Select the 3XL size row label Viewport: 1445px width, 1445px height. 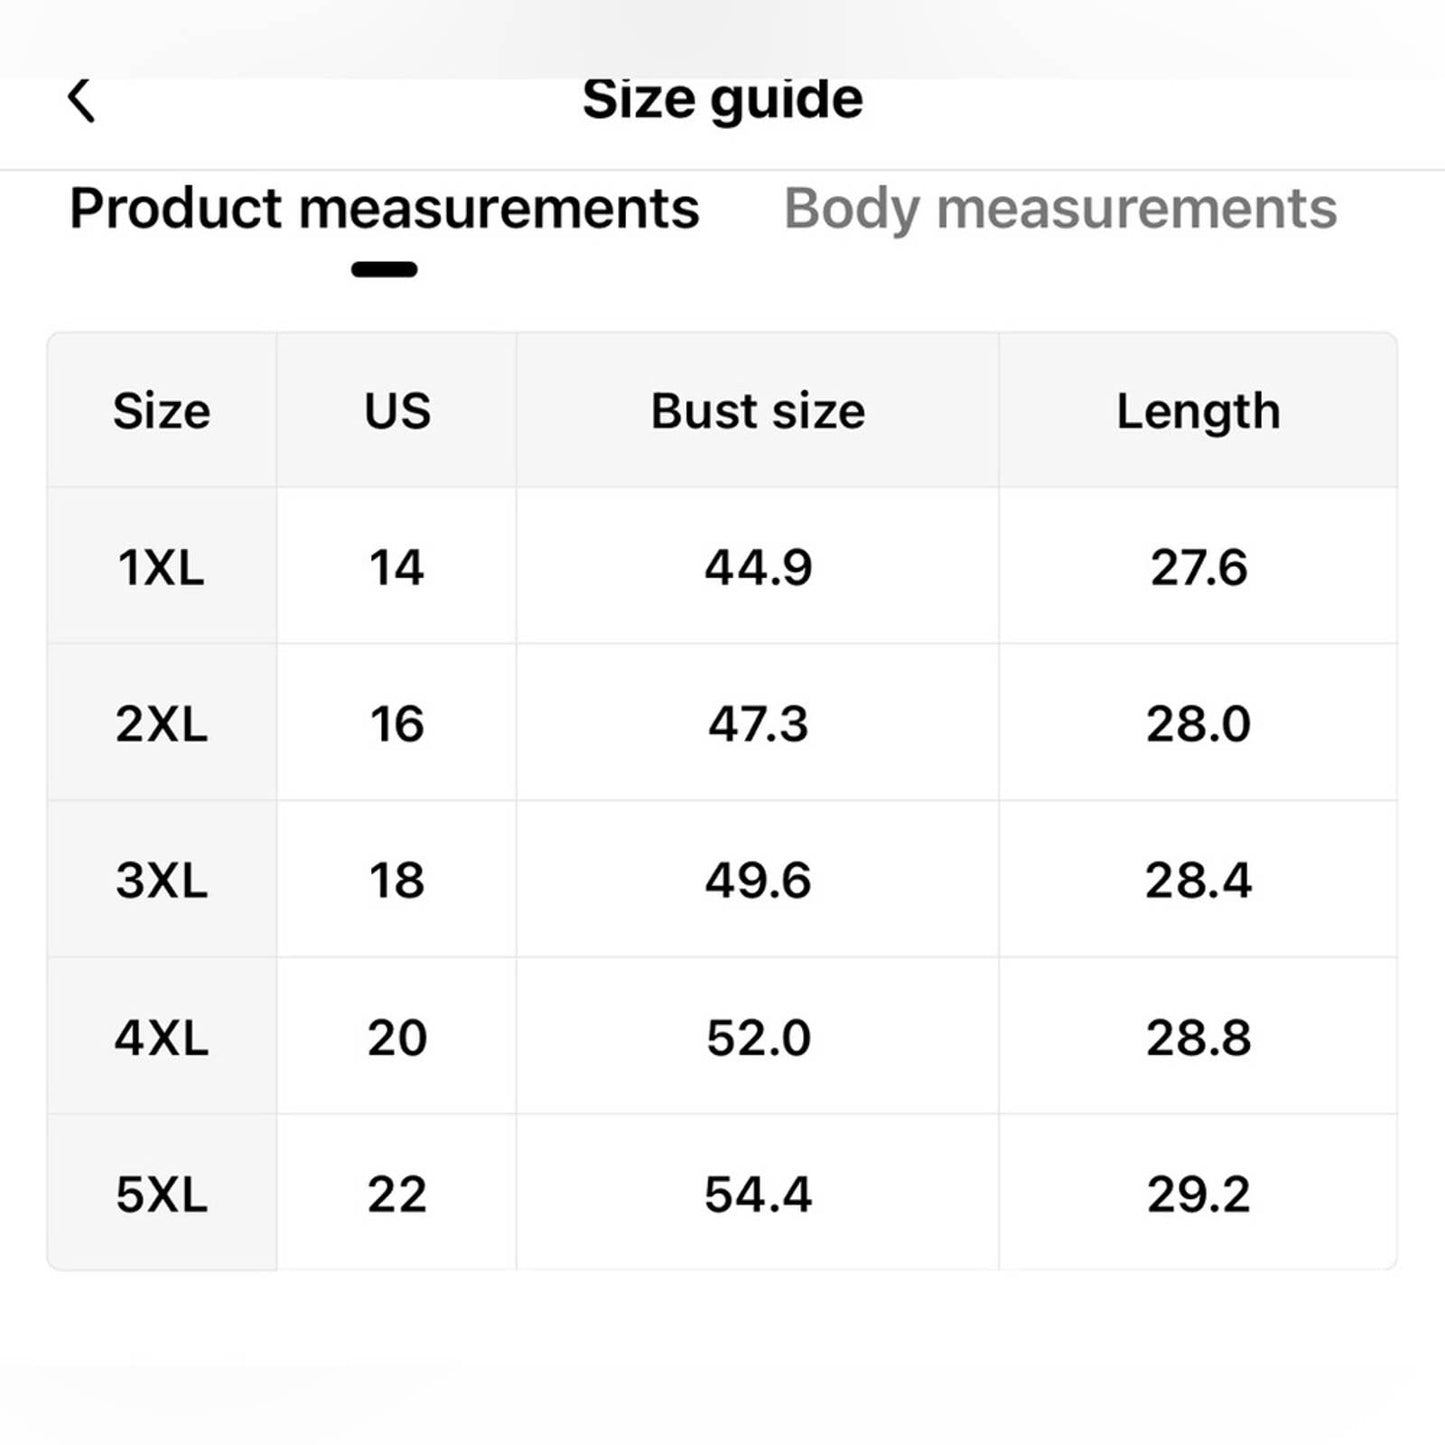tap(162, 880)
